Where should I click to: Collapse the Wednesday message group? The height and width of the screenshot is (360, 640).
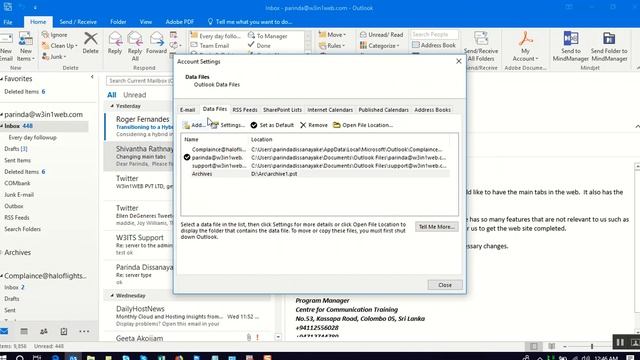coord(112,296)
